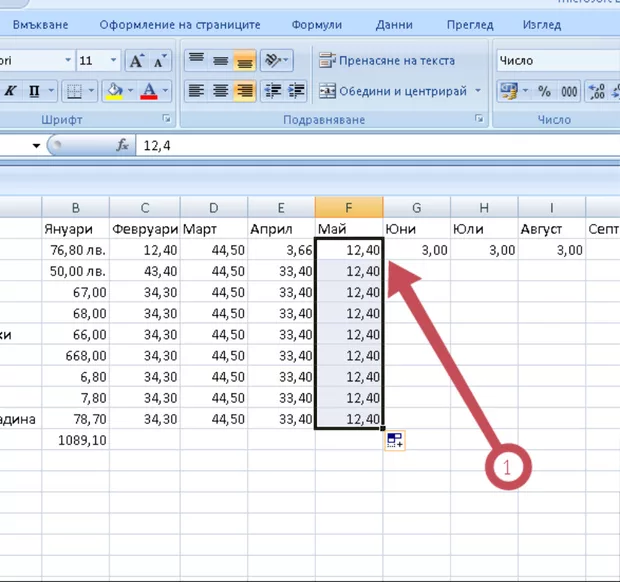Viewport: 620px width, 582px height.
Task: Select column B header
Action: pos(76,208)
